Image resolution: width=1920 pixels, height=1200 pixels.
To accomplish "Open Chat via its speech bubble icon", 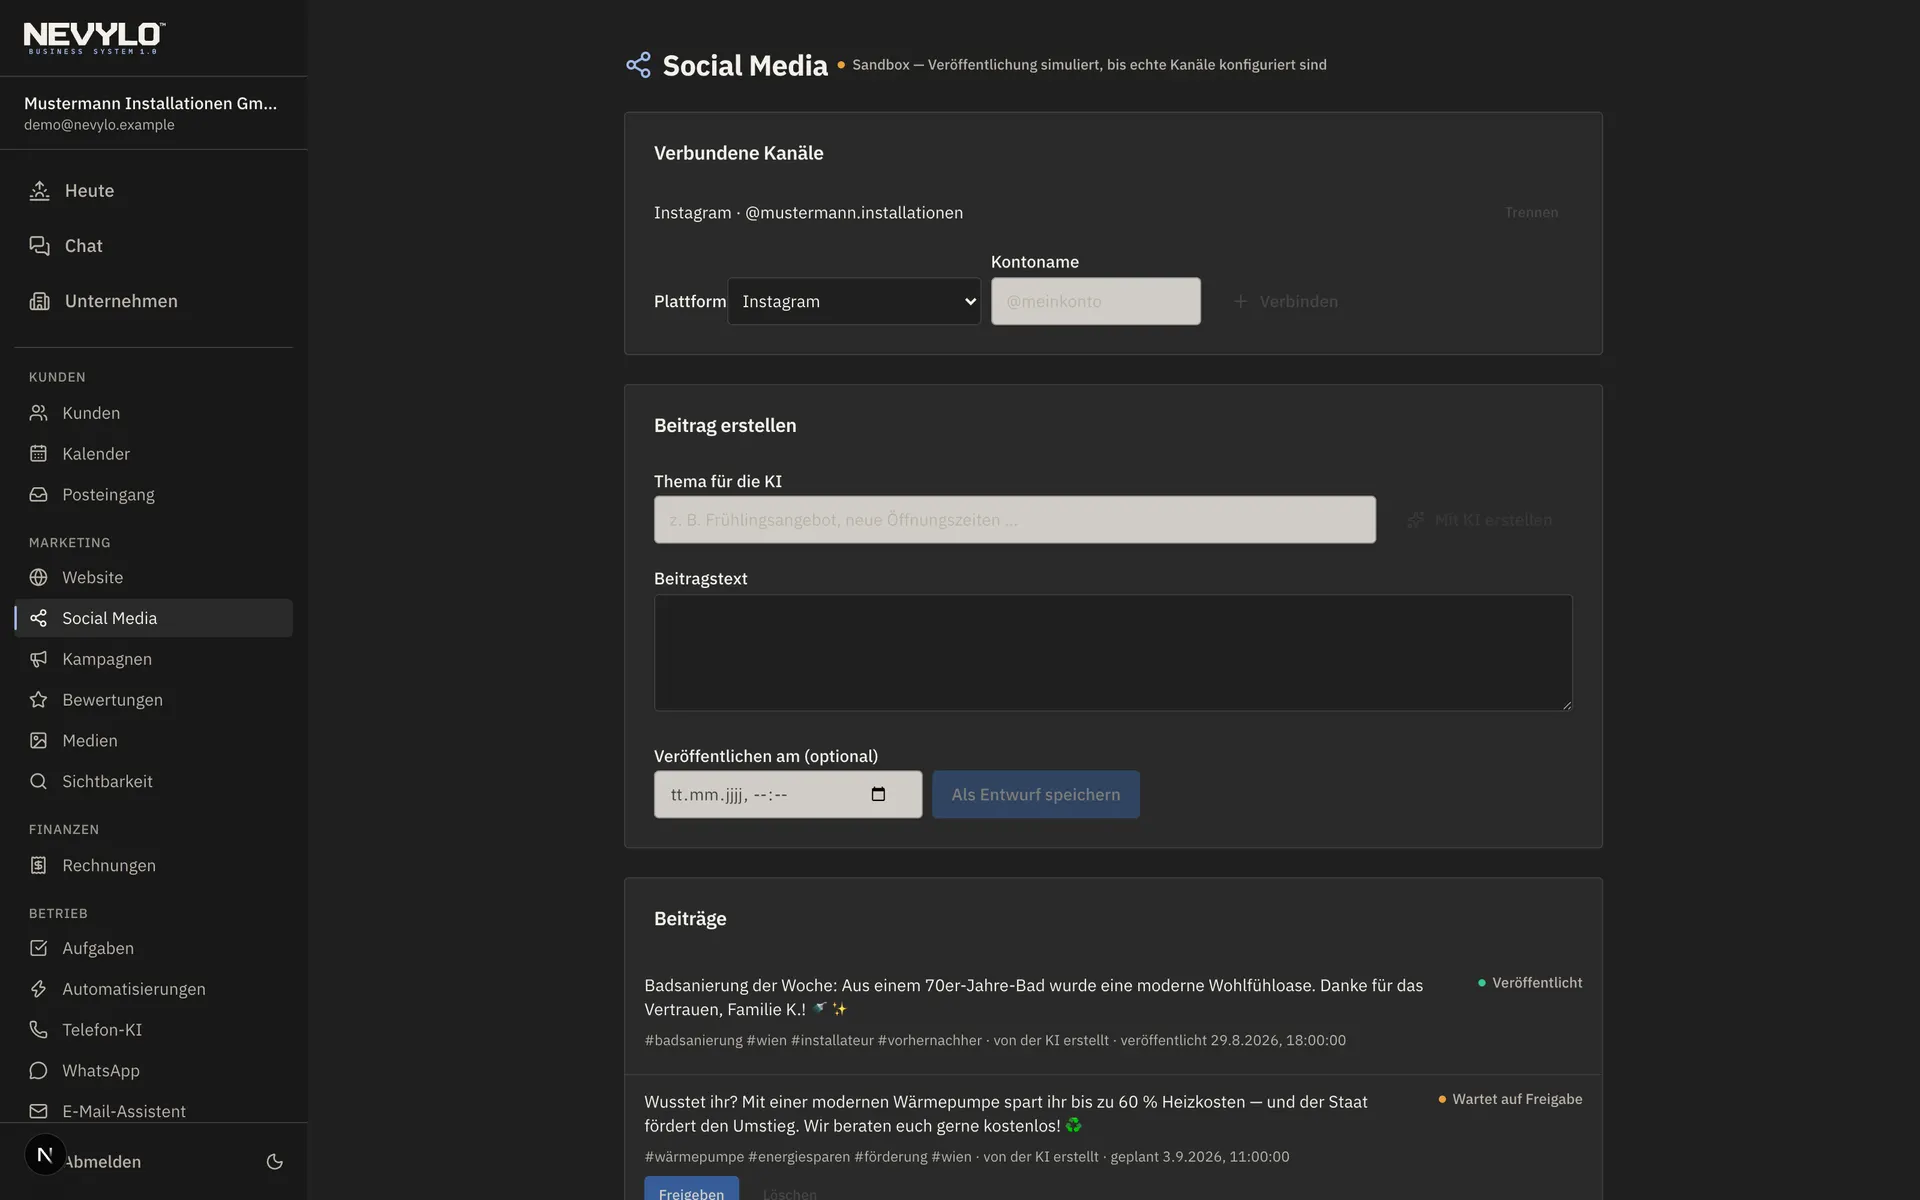I will click(x=39, y=246).
